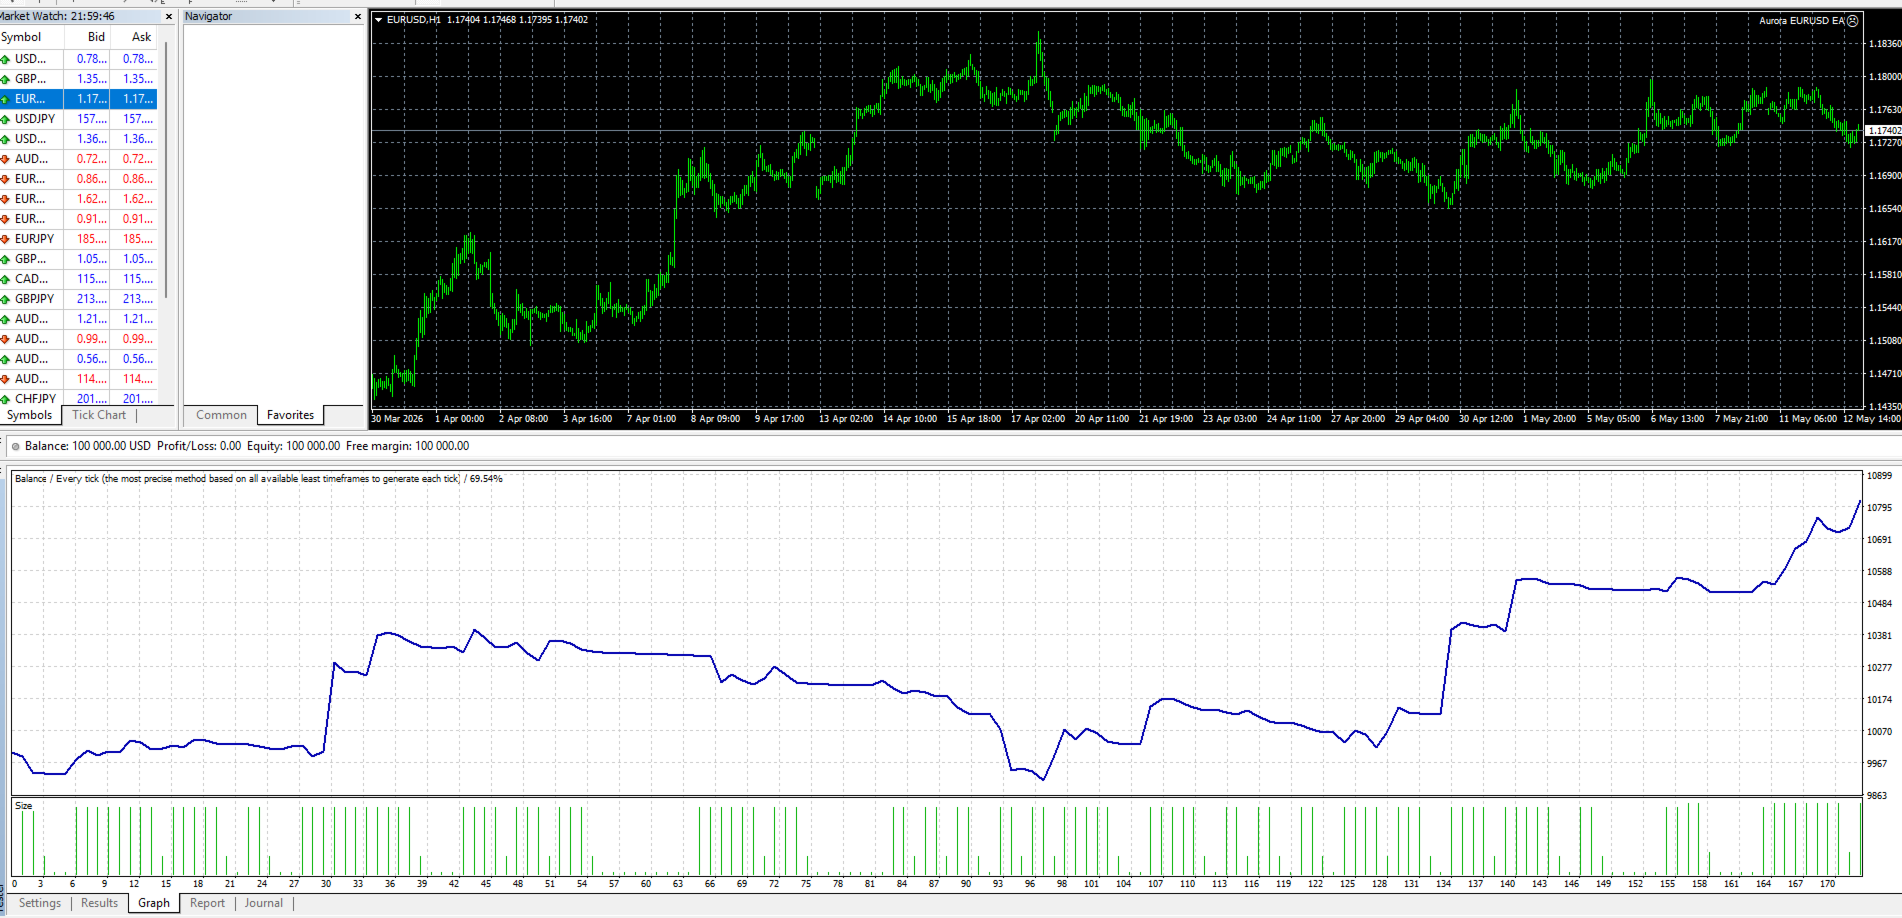Click the green arrow icon beside CHFJPY
The width and height of the screenshot is (1902, 918).
point(5,399)
